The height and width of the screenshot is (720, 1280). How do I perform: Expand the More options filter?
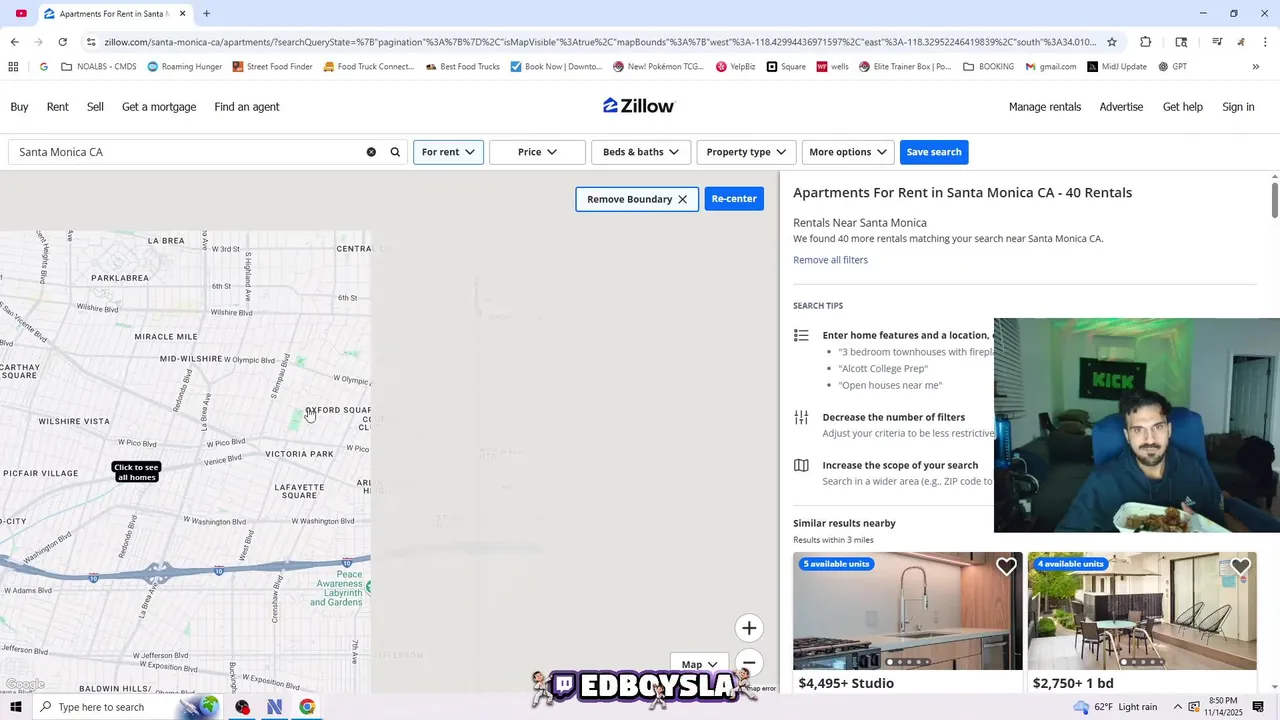coord(848,152)
